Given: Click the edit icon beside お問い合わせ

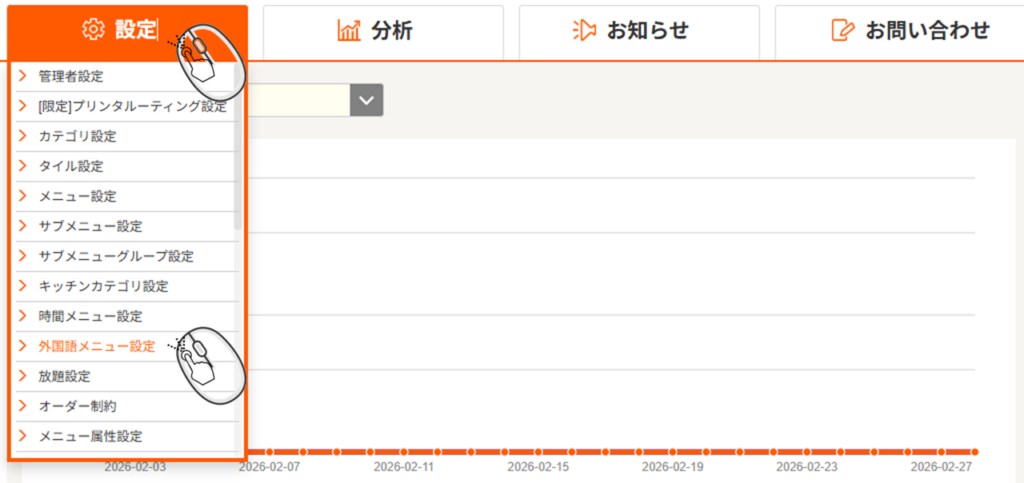Looking at the screenshot, I should coord(843,31).
